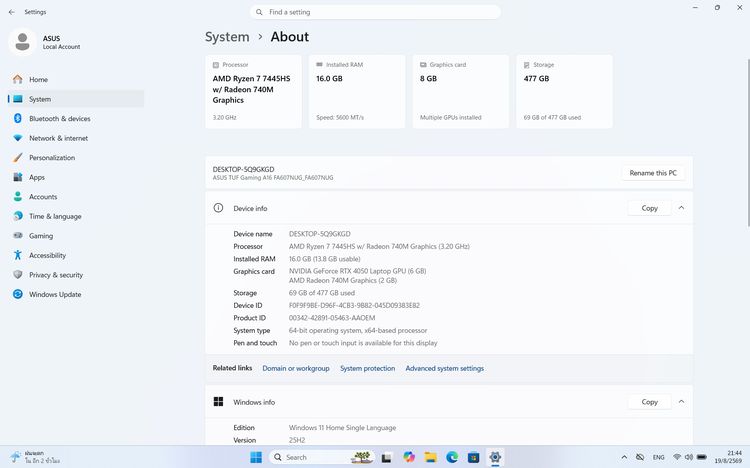
Task: Open Domain or workgroup link
Action: pos(296,368)
